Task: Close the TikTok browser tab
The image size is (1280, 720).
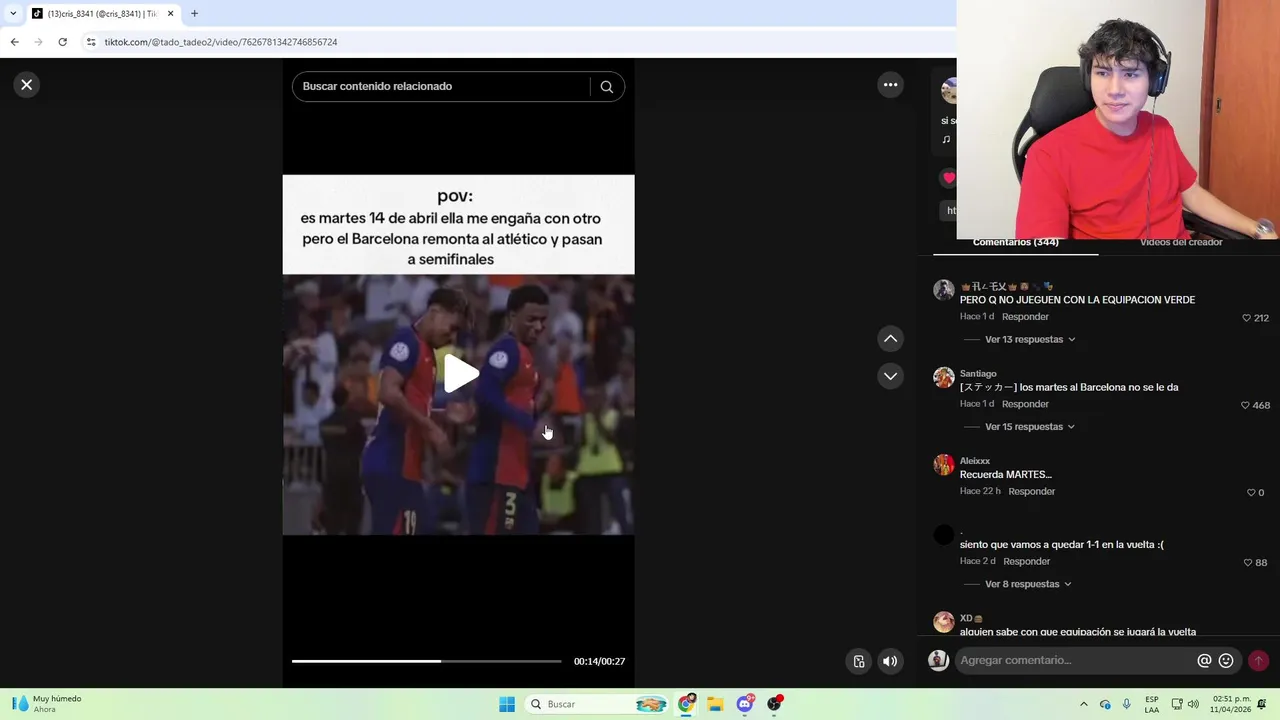Action: click(170, 14)
